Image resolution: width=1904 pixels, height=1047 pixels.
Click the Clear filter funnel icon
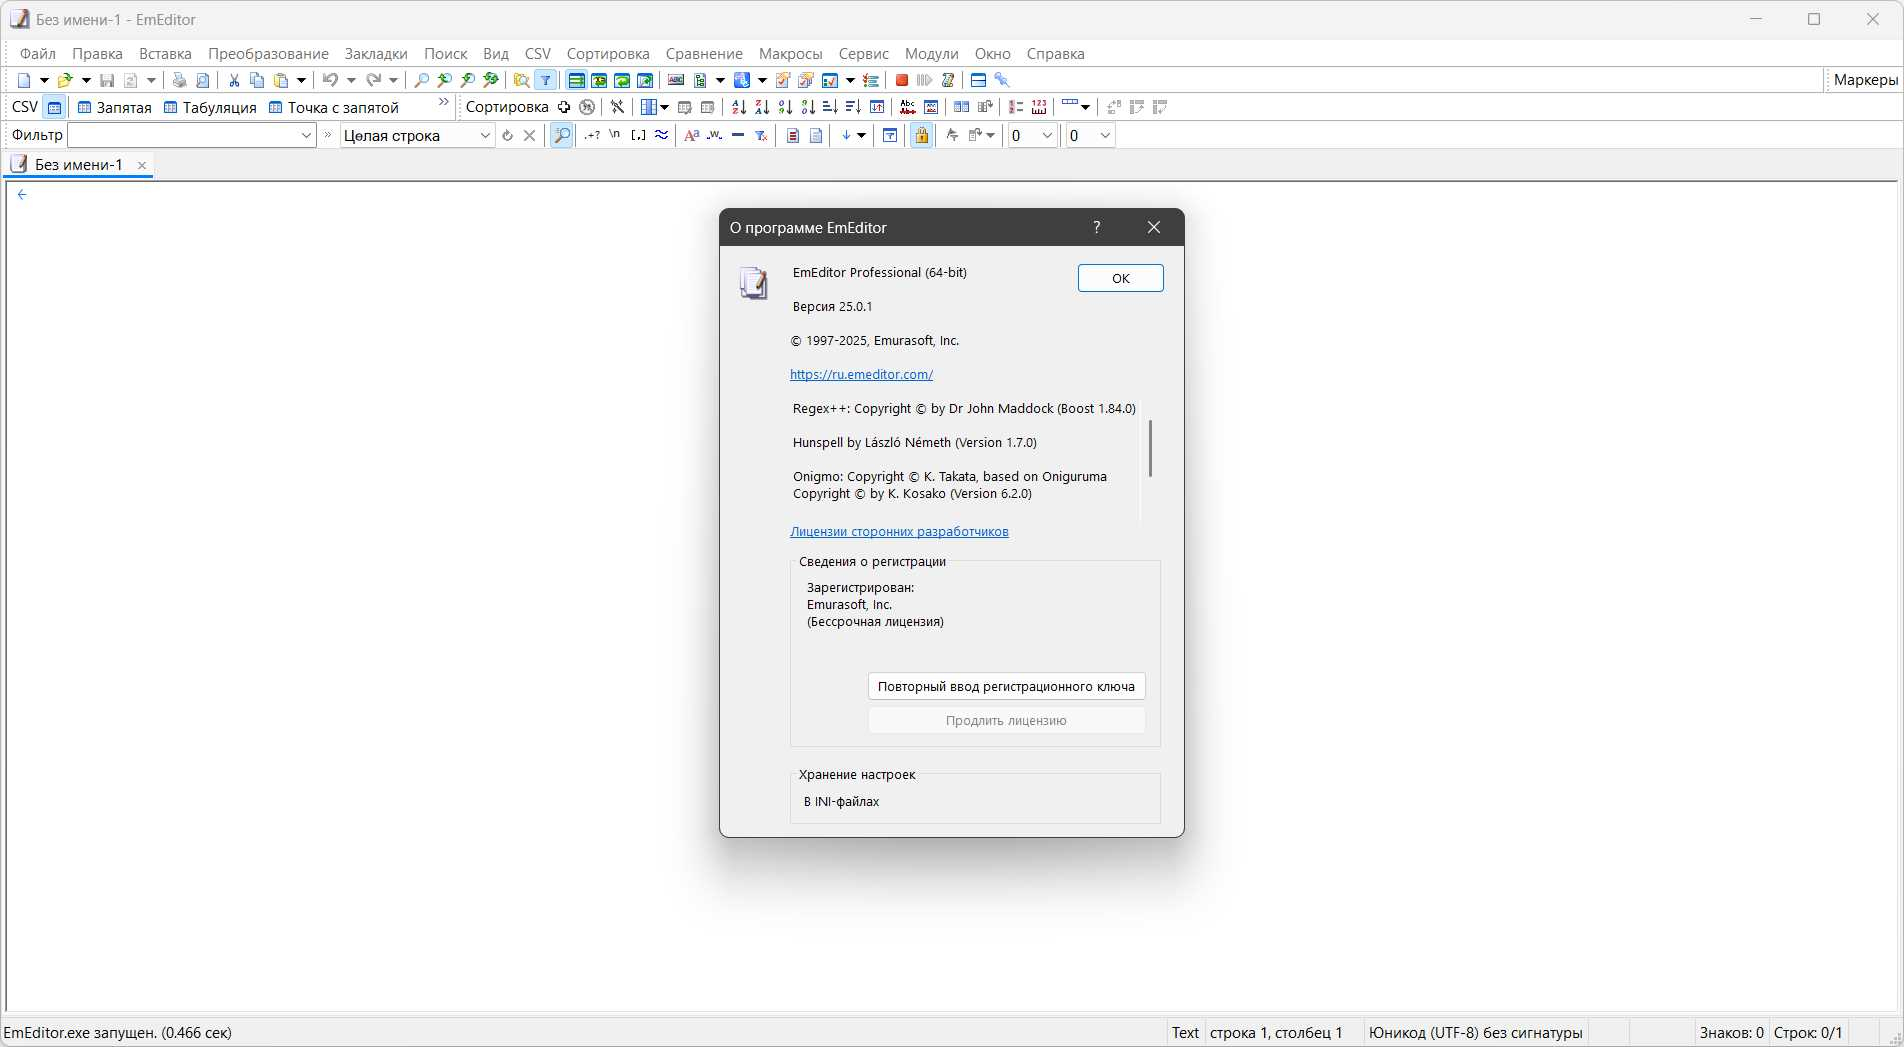[x=761, y=135]
